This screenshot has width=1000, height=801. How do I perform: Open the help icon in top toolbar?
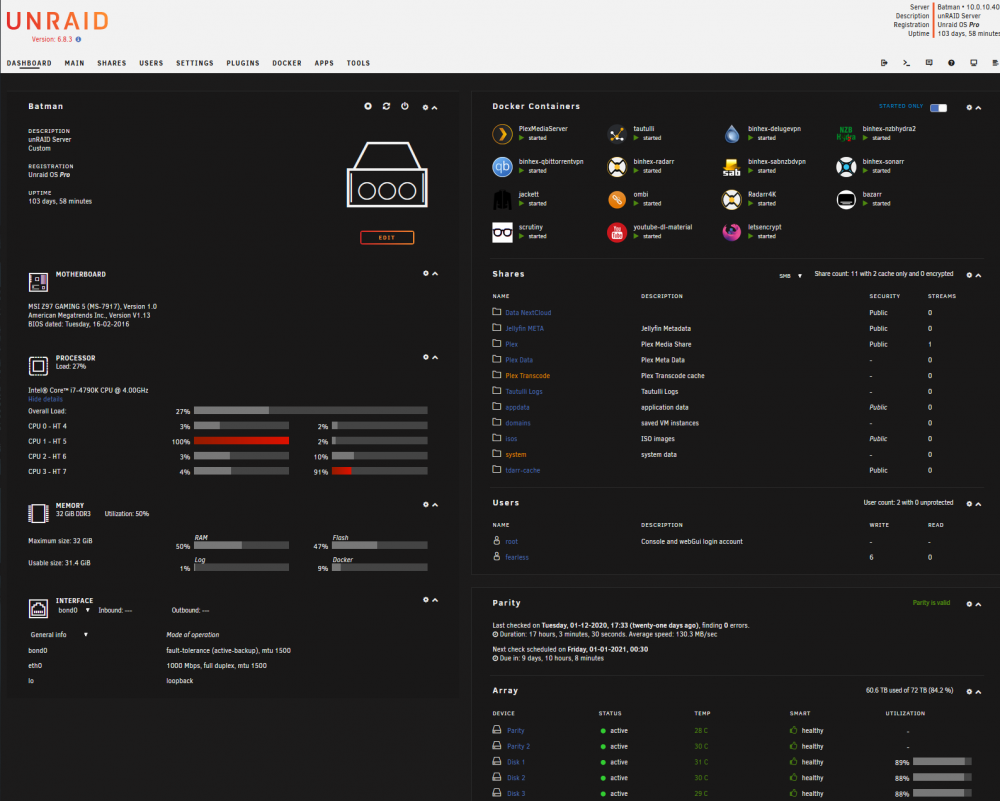pyautogui.click(x=951, y=62)
